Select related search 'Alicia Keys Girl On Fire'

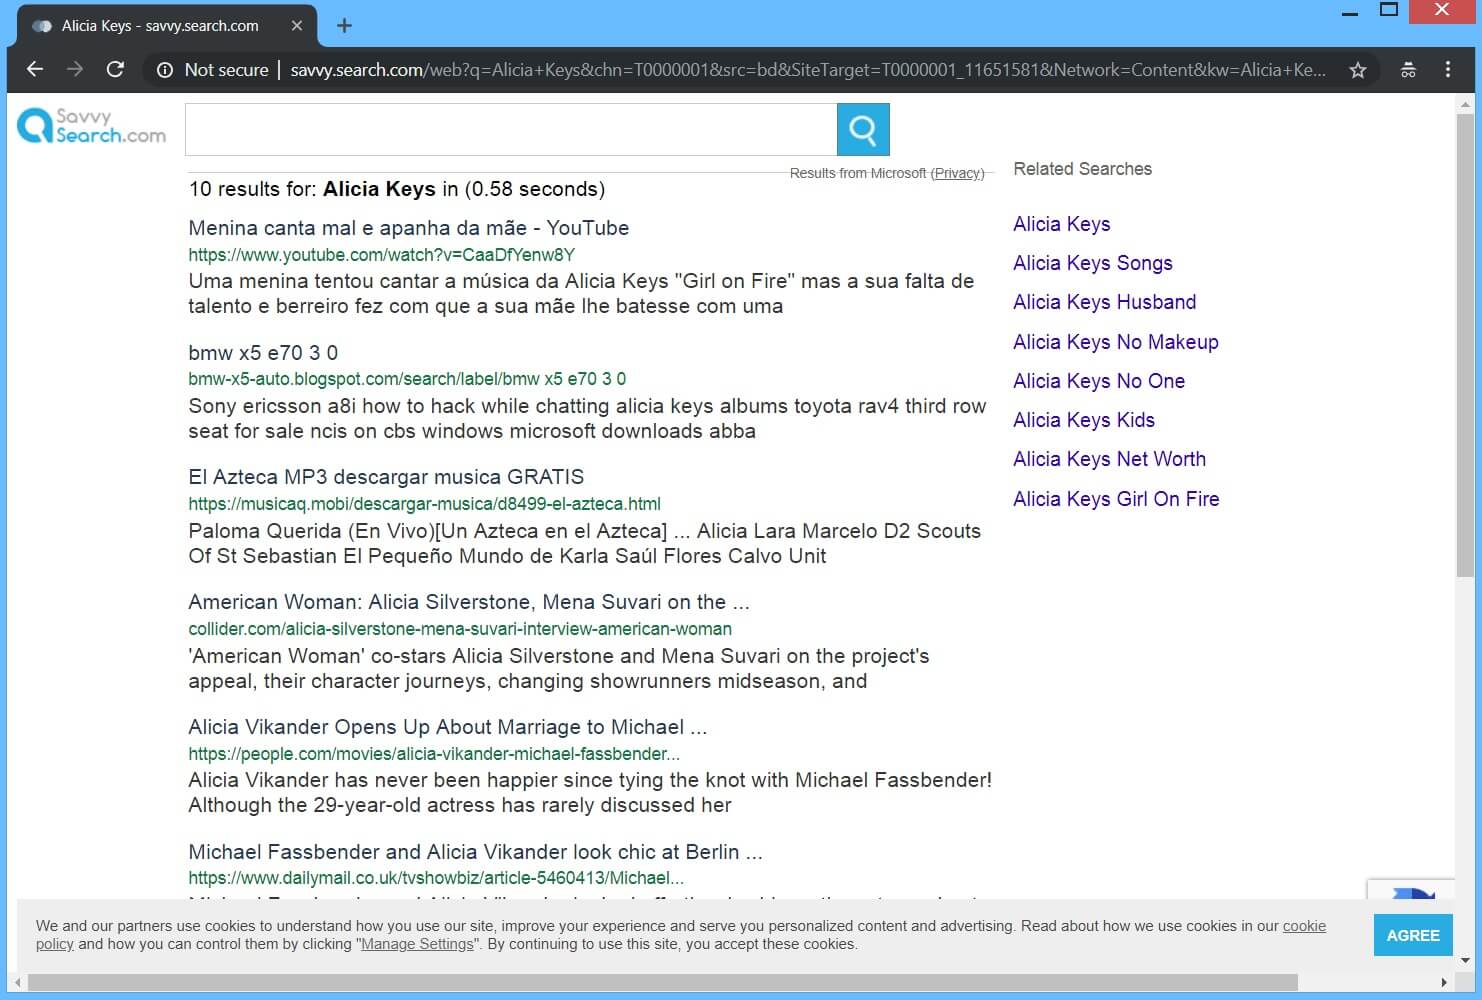[x=1116, y=499]
